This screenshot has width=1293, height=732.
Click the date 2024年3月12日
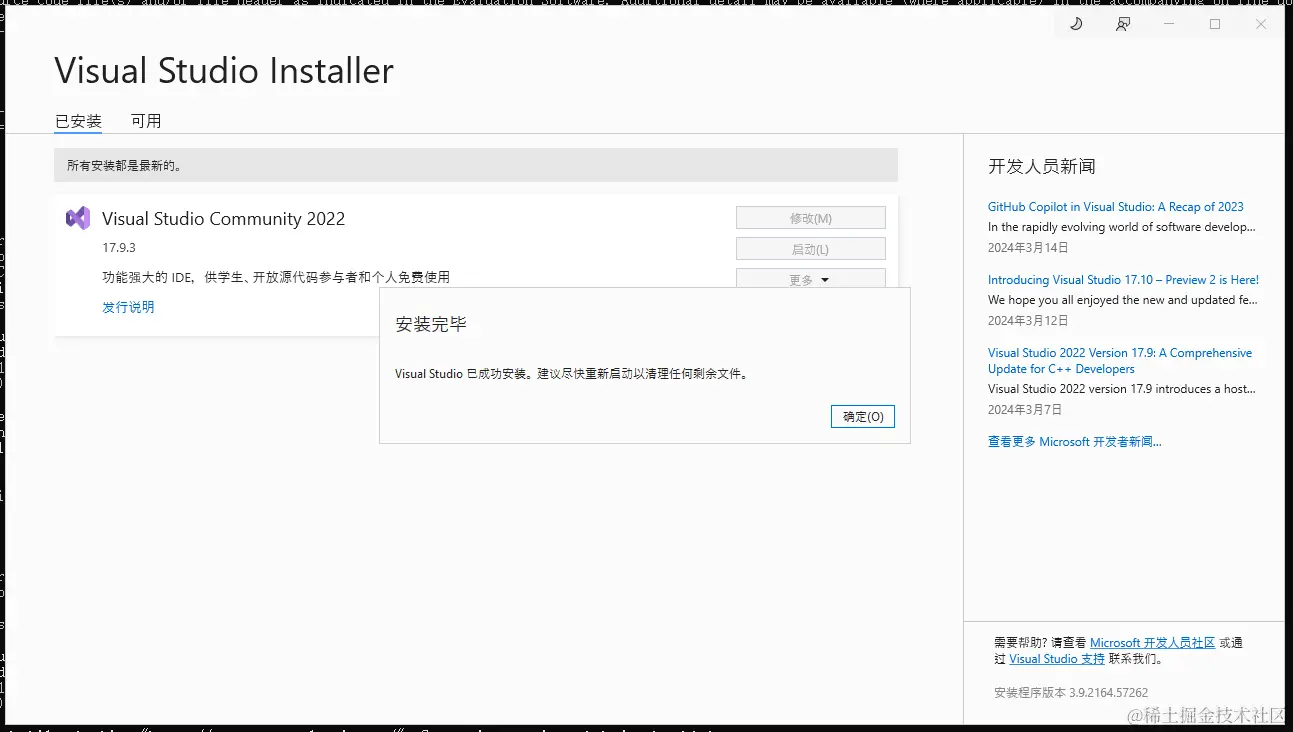[1028, 320]
